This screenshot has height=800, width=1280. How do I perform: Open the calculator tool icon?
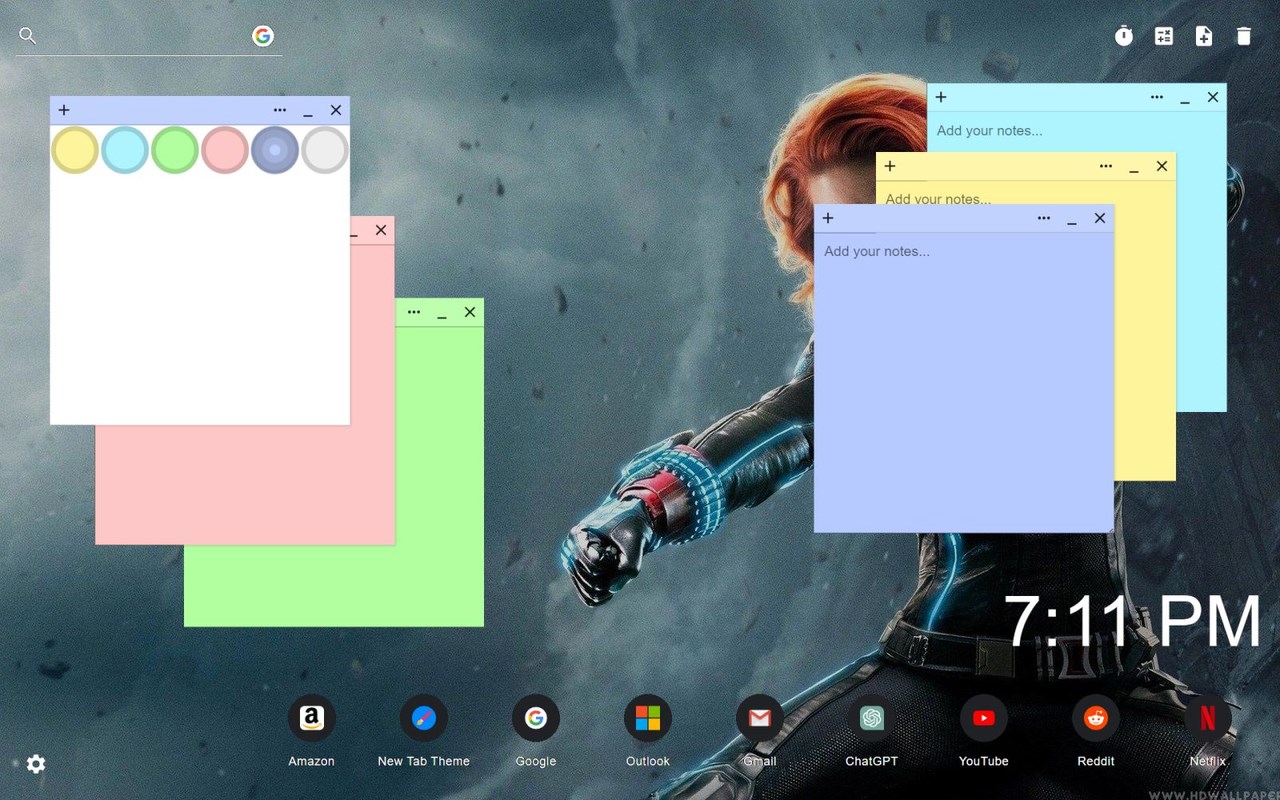[1164, 36]
